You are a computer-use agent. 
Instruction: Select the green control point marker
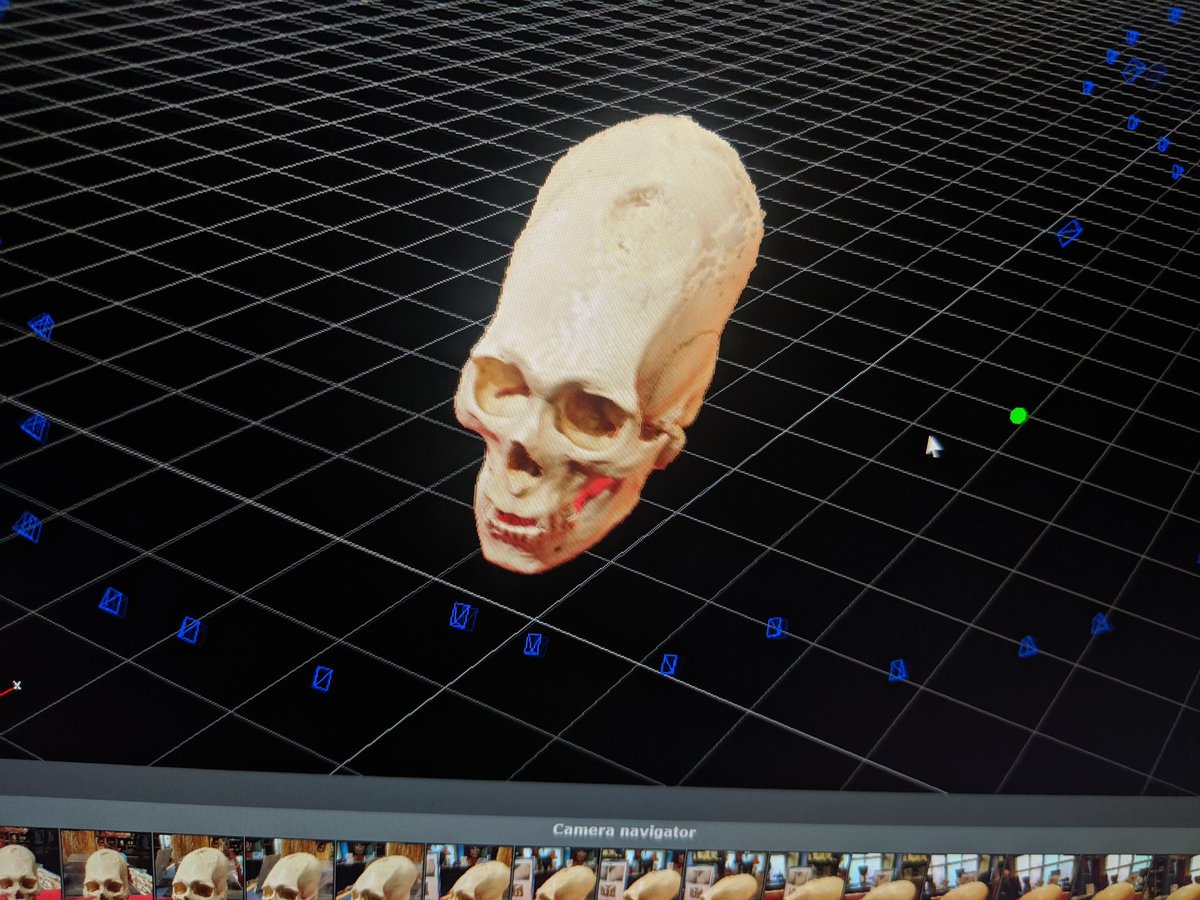pyautogui.click(x=1018, y=415)
